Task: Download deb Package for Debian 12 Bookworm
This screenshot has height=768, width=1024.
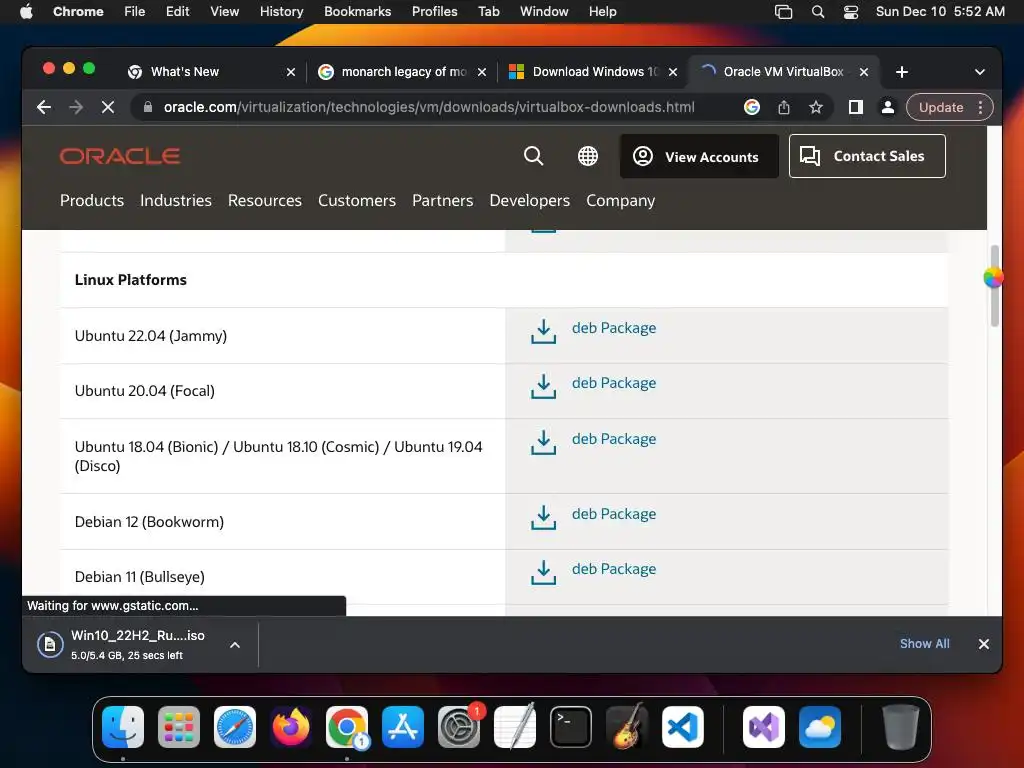Action: 614,514
